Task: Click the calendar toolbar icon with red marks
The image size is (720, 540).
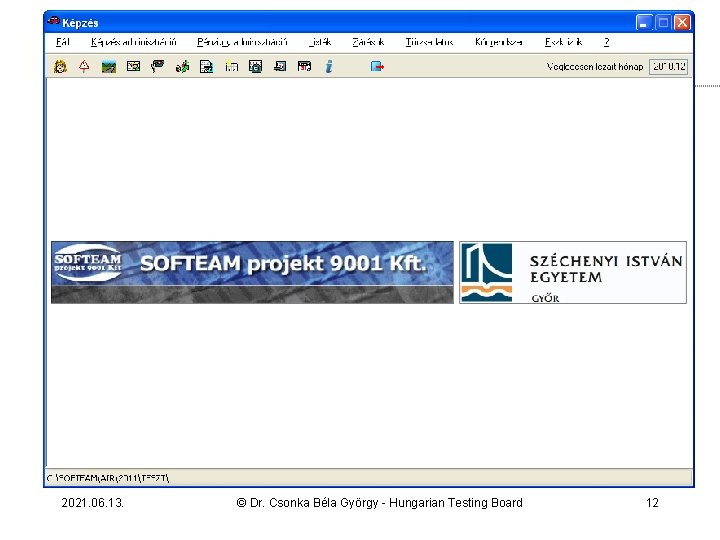Action: pos(304,67)
